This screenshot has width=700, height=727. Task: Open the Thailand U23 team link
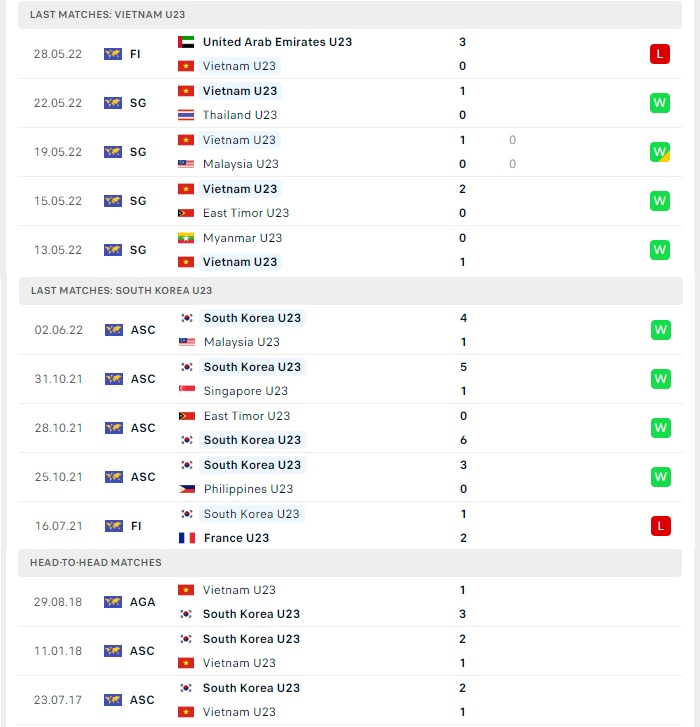coord(240,115)
